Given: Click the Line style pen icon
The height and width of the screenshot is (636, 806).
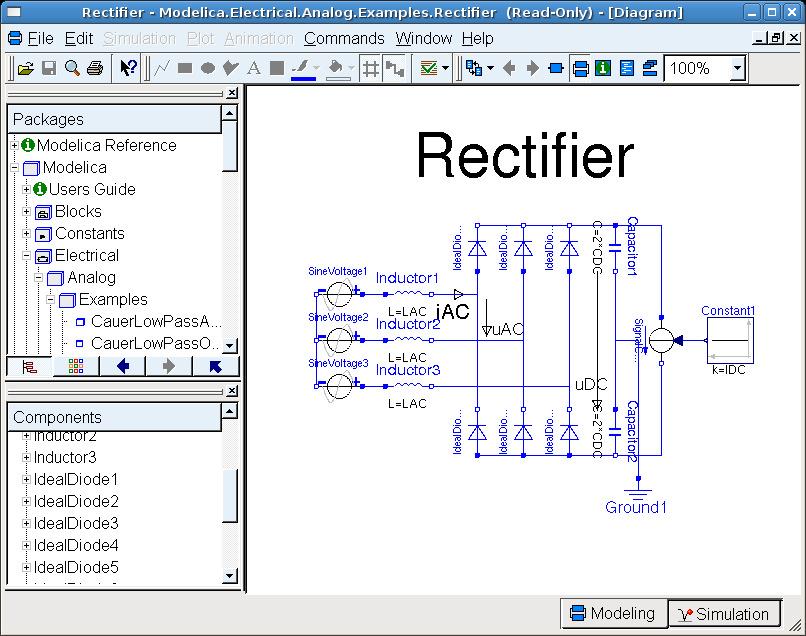Looking at the screenshot, I should (303, 68).
